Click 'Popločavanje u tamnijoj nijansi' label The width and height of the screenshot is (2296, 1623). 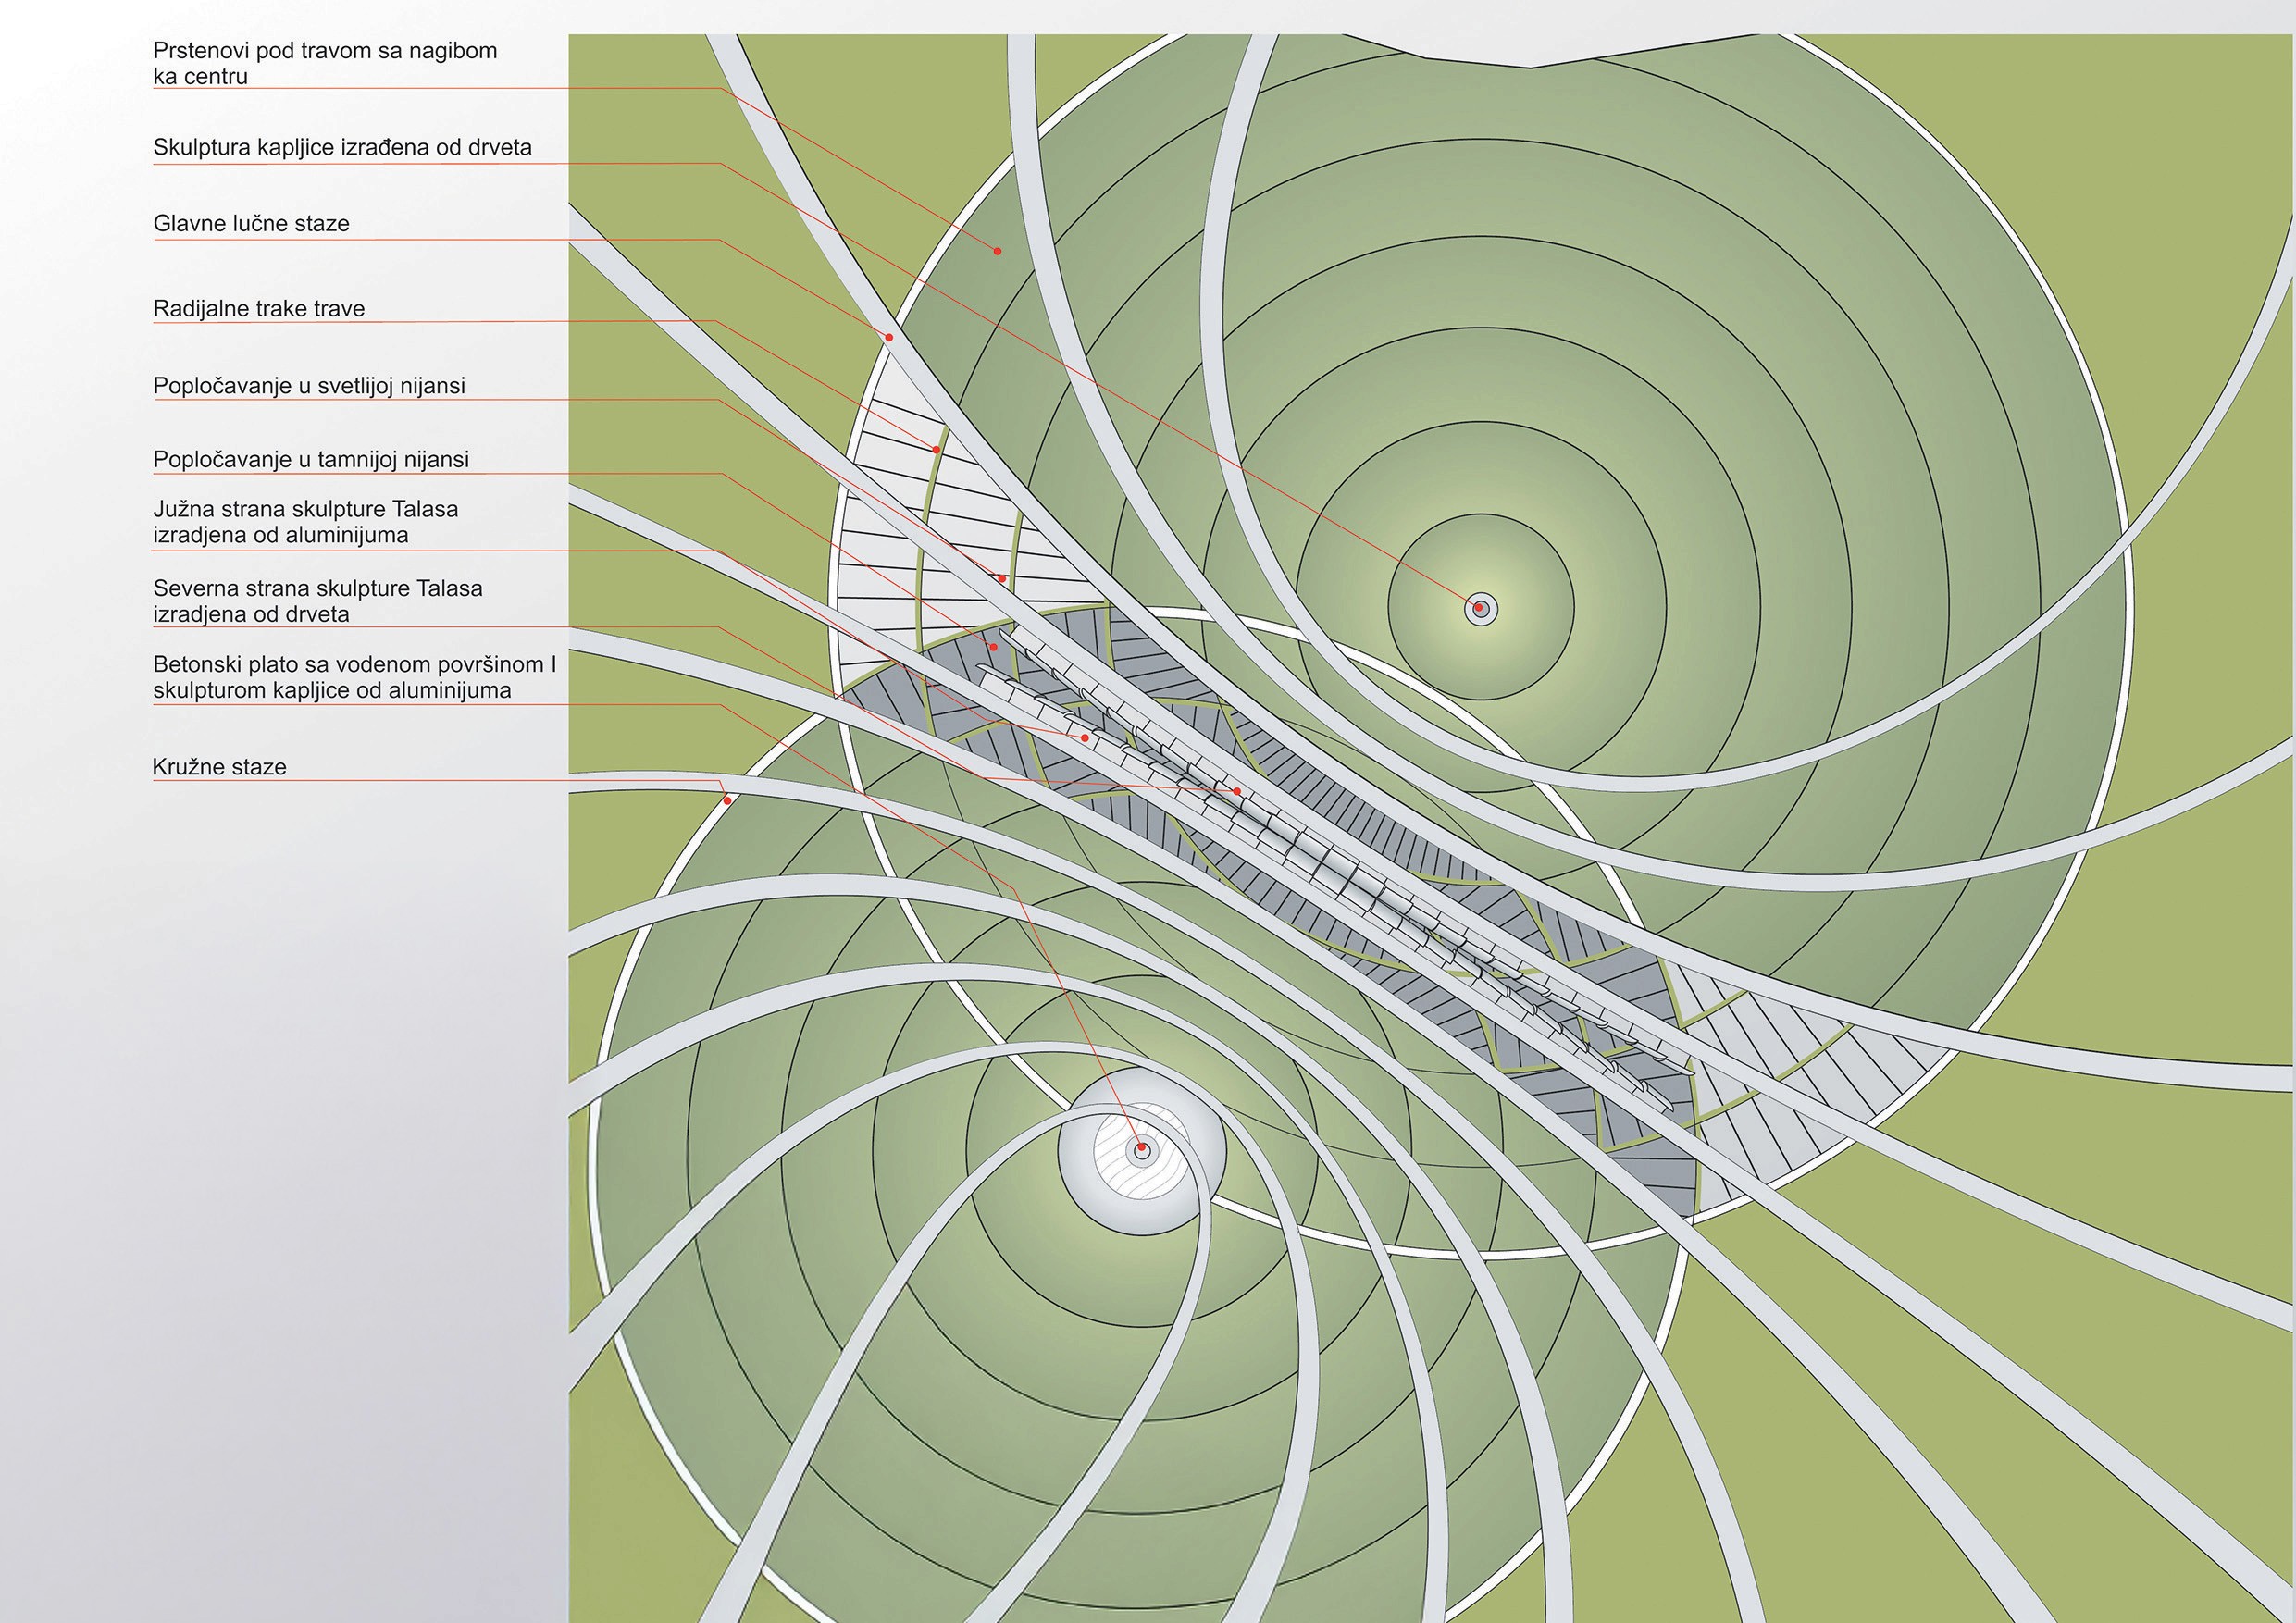click(310, 460)
